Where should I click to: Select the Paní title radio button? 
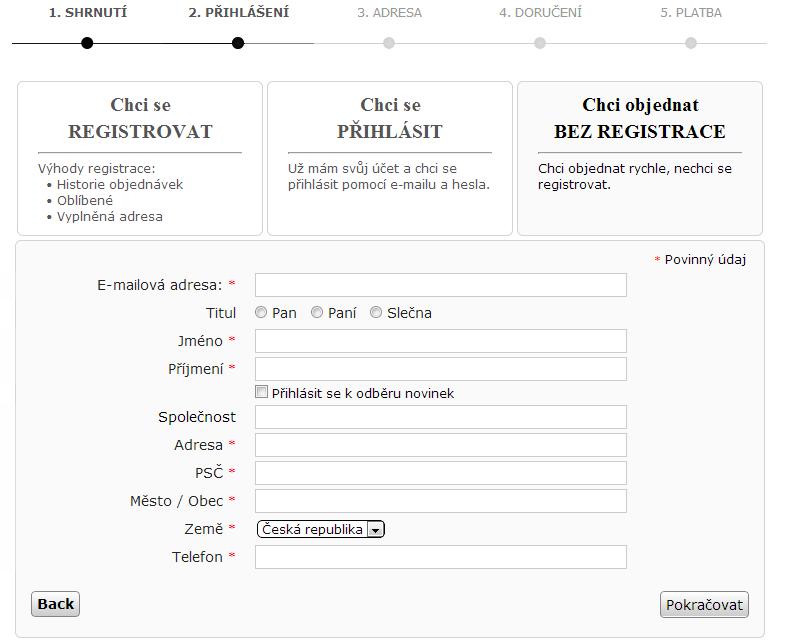(317, 312)
